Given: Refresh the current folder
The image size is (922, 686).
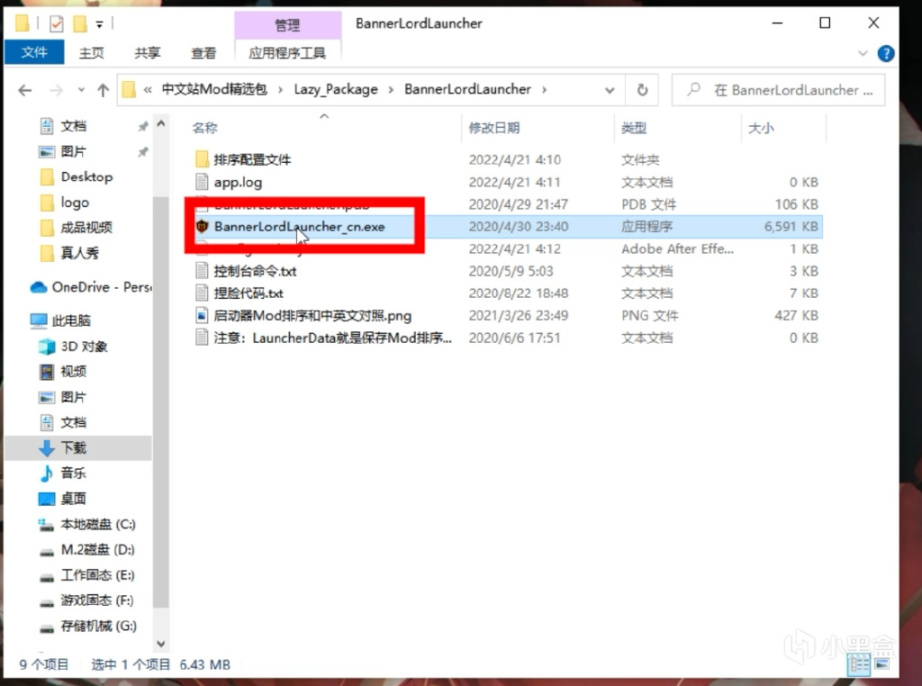Looking at the screenshot, I should pyautogui.click(x=642, y=90).
